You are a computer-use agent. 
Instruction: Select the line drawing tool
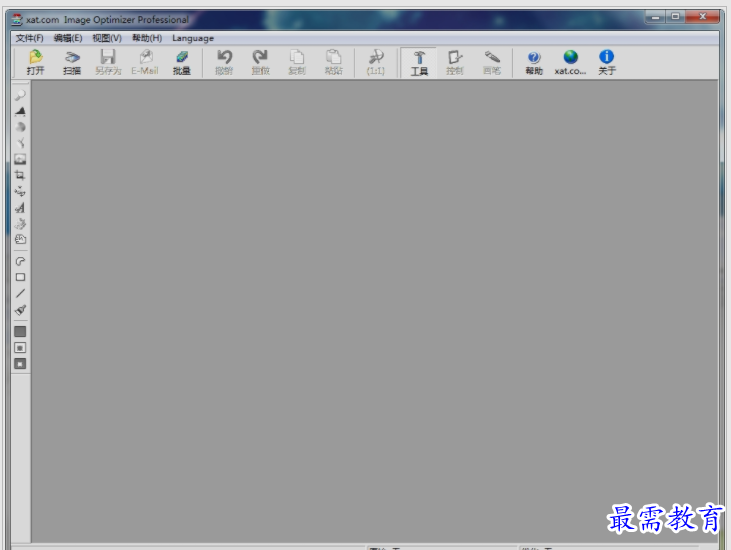coord(20,293)
